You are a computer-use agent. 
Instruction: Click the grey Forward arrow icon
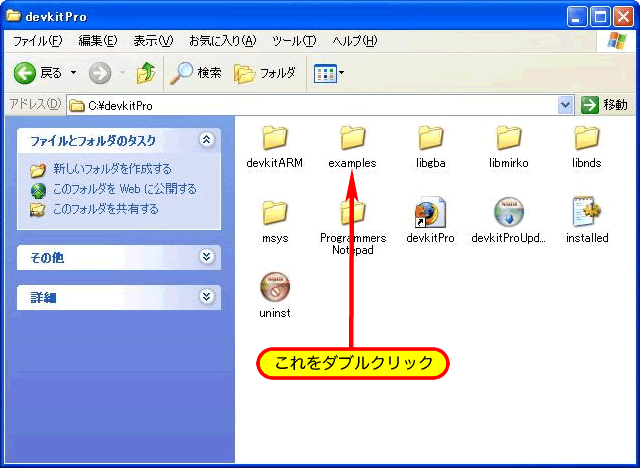tap(100, 73)
